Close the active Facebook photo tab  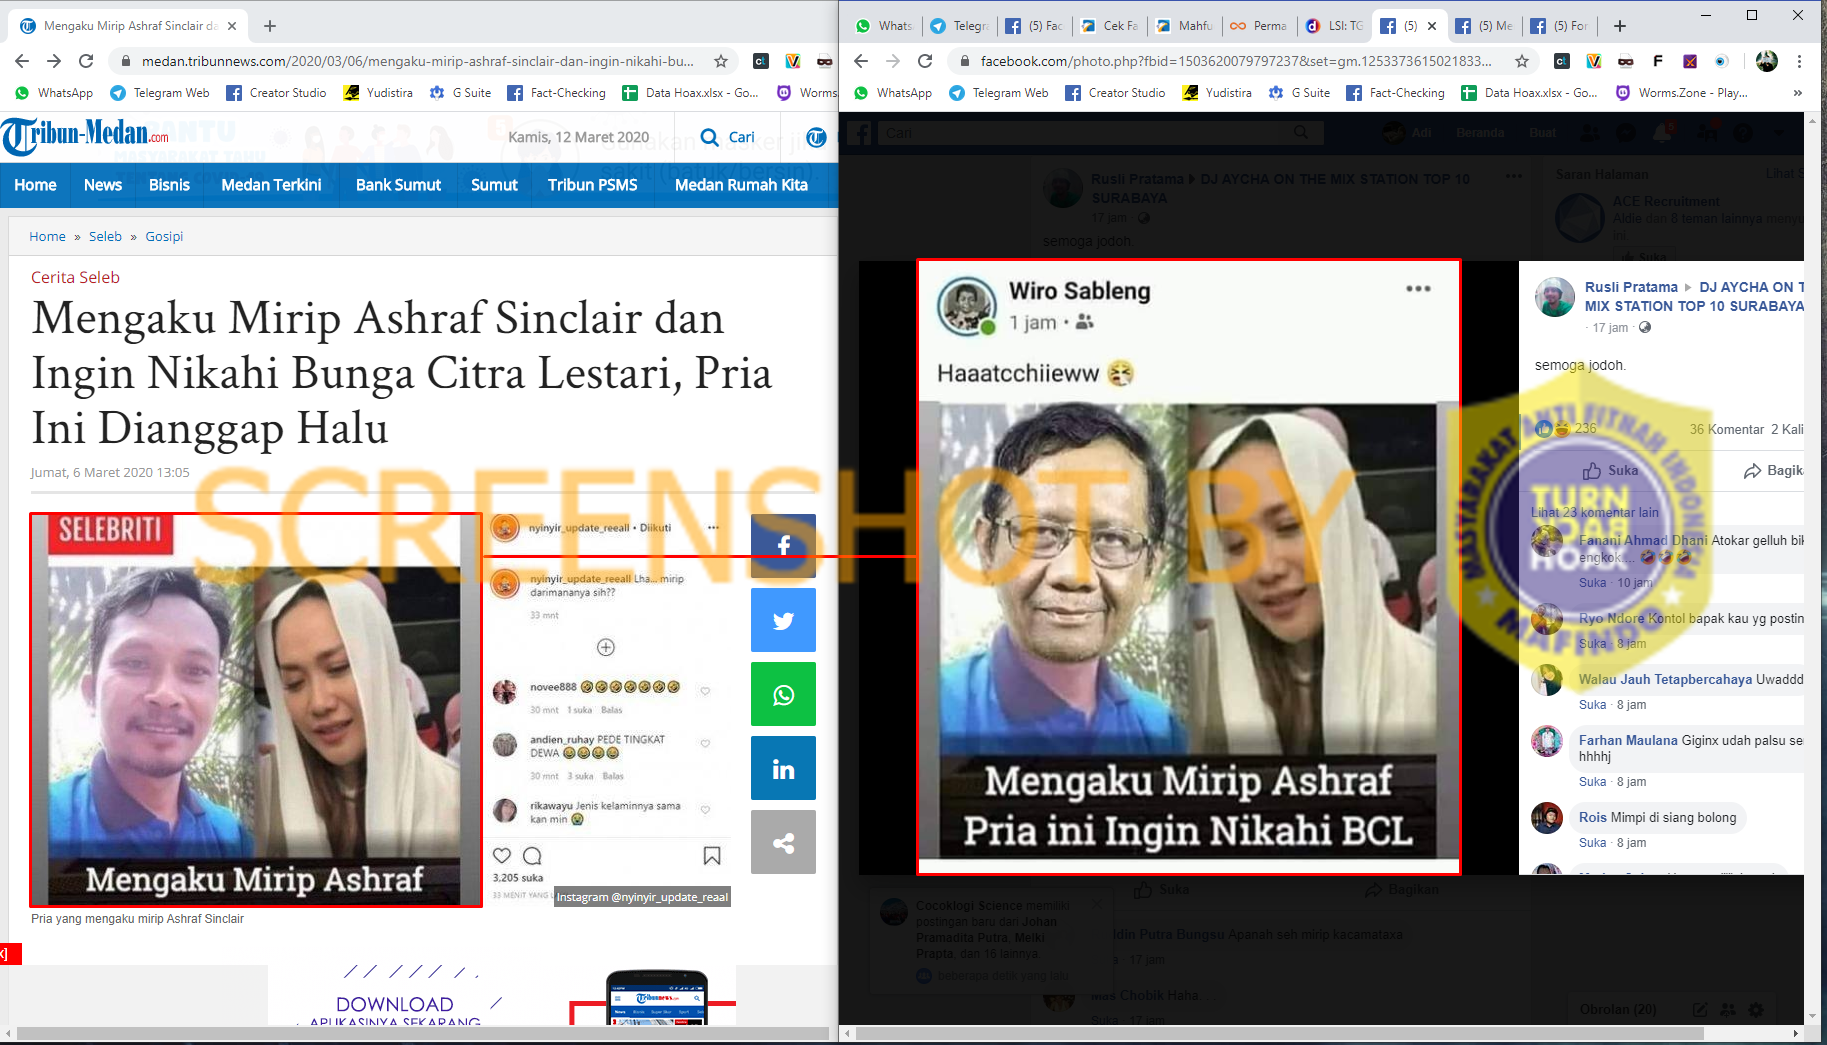click(x=1432, y=26)
